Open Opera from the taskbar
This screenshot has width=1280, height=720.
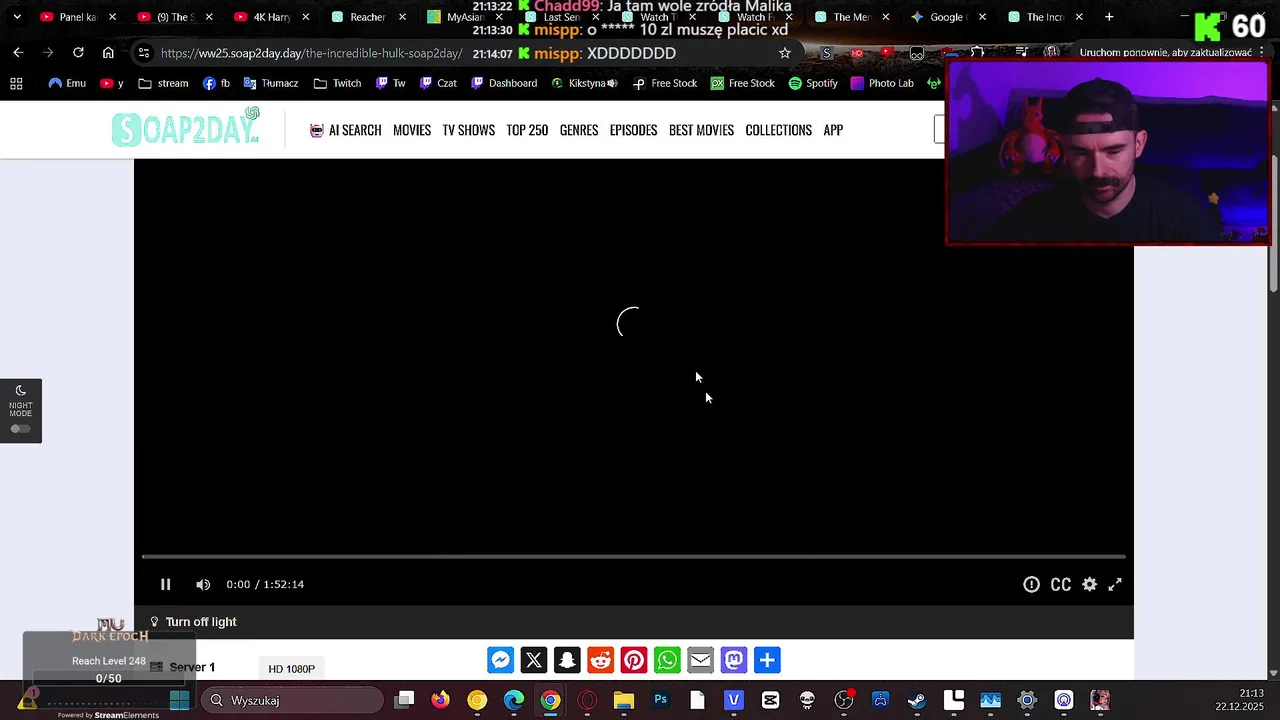(587, 700)
